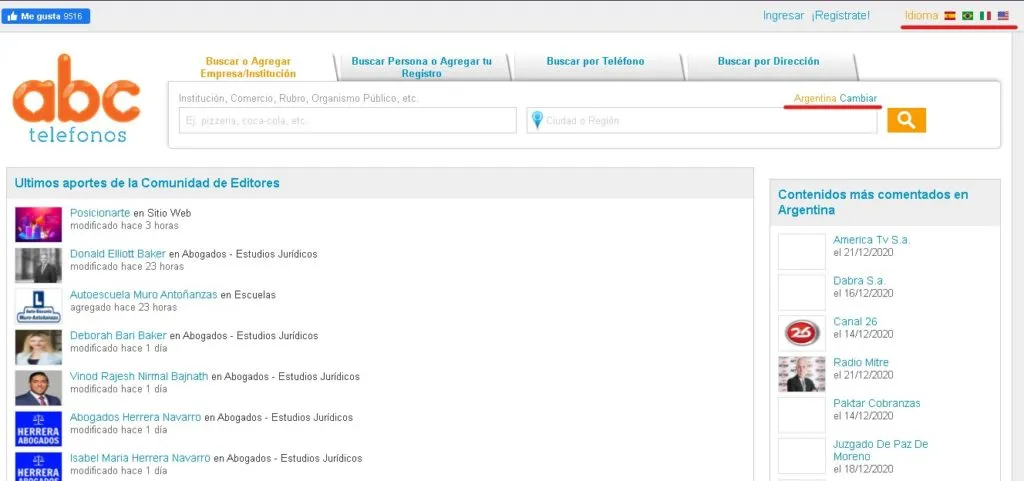This screenshot has height=481, width=1024.
Task: Click the Facebook 'Me gusta' like button
Action: click(x=47, y=16)
